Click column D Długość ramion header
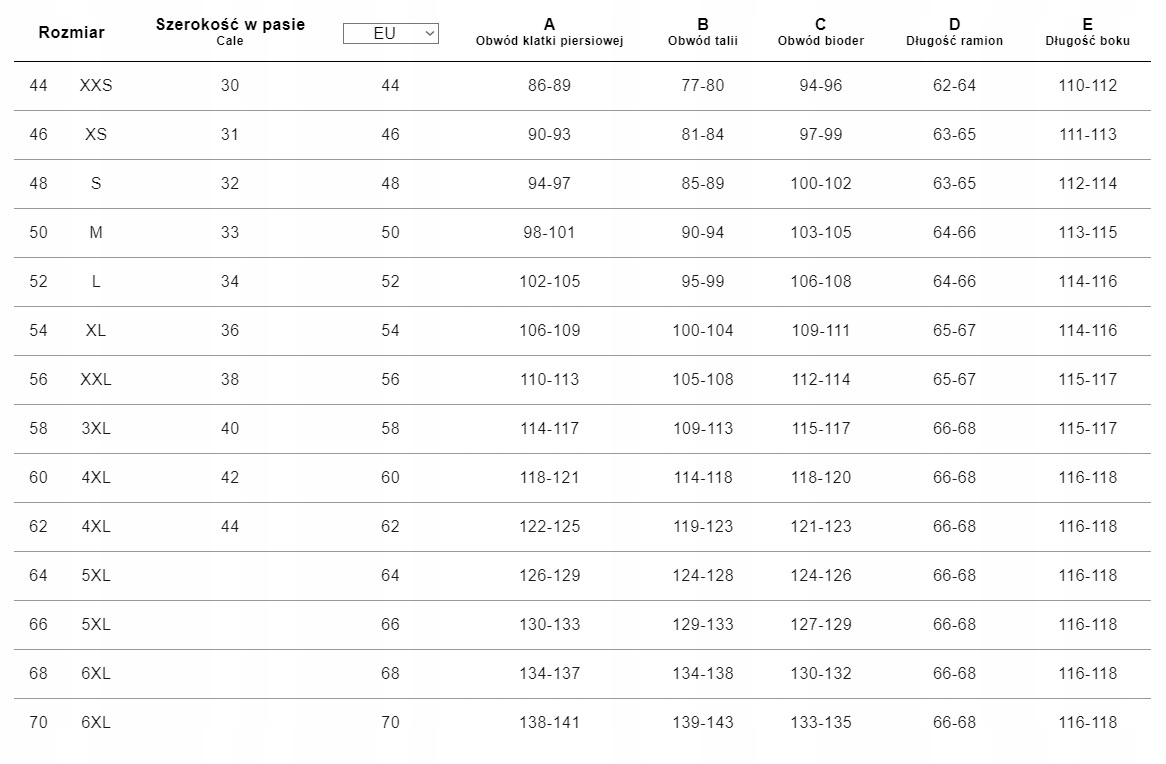Viewport: 1166px width, 764px height. (x=954, y=31)
